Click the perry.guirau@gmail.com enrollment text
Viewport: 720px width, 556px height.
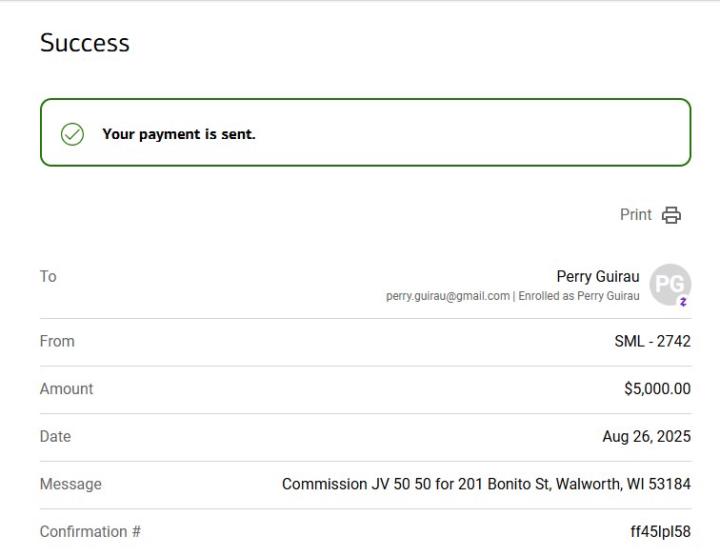tap(513, 296)
